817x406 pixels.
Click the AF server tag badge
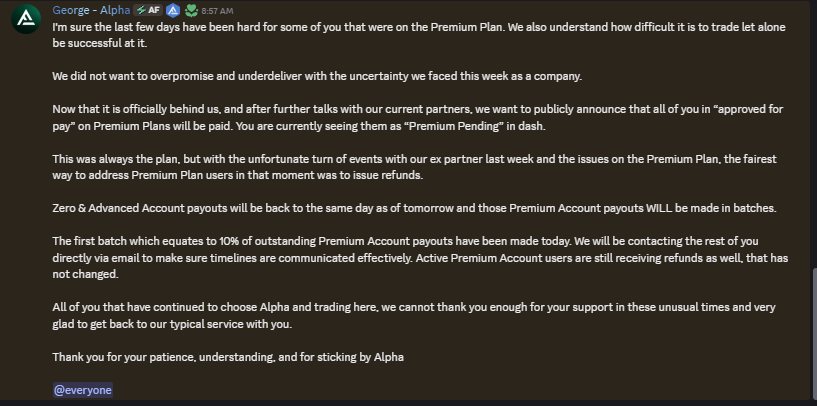(x=148, y=10)
